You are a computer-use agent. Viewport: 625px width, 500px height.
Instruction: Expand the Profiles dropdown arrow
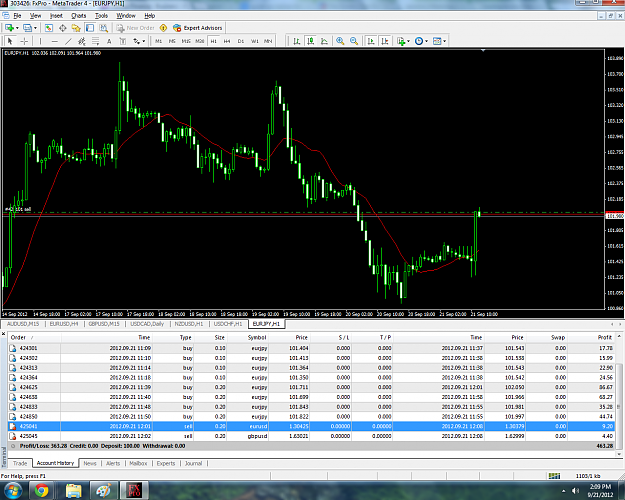pos(35,28)
